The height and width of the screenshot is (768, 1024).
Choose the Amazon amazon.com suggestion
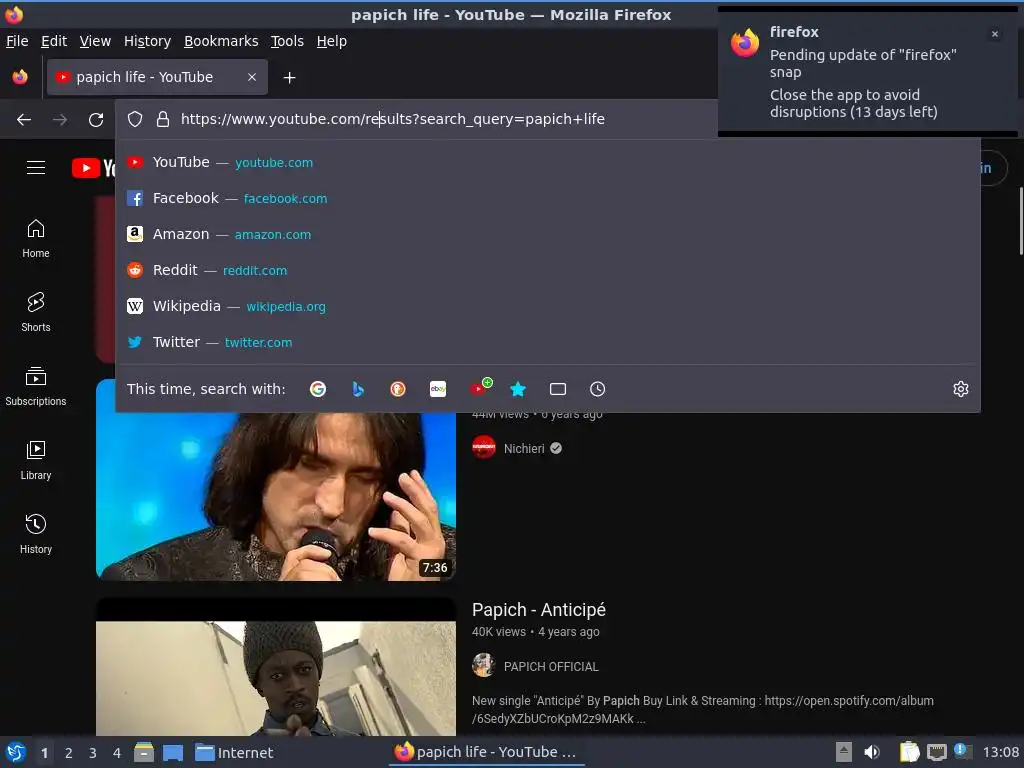point(547,234)
